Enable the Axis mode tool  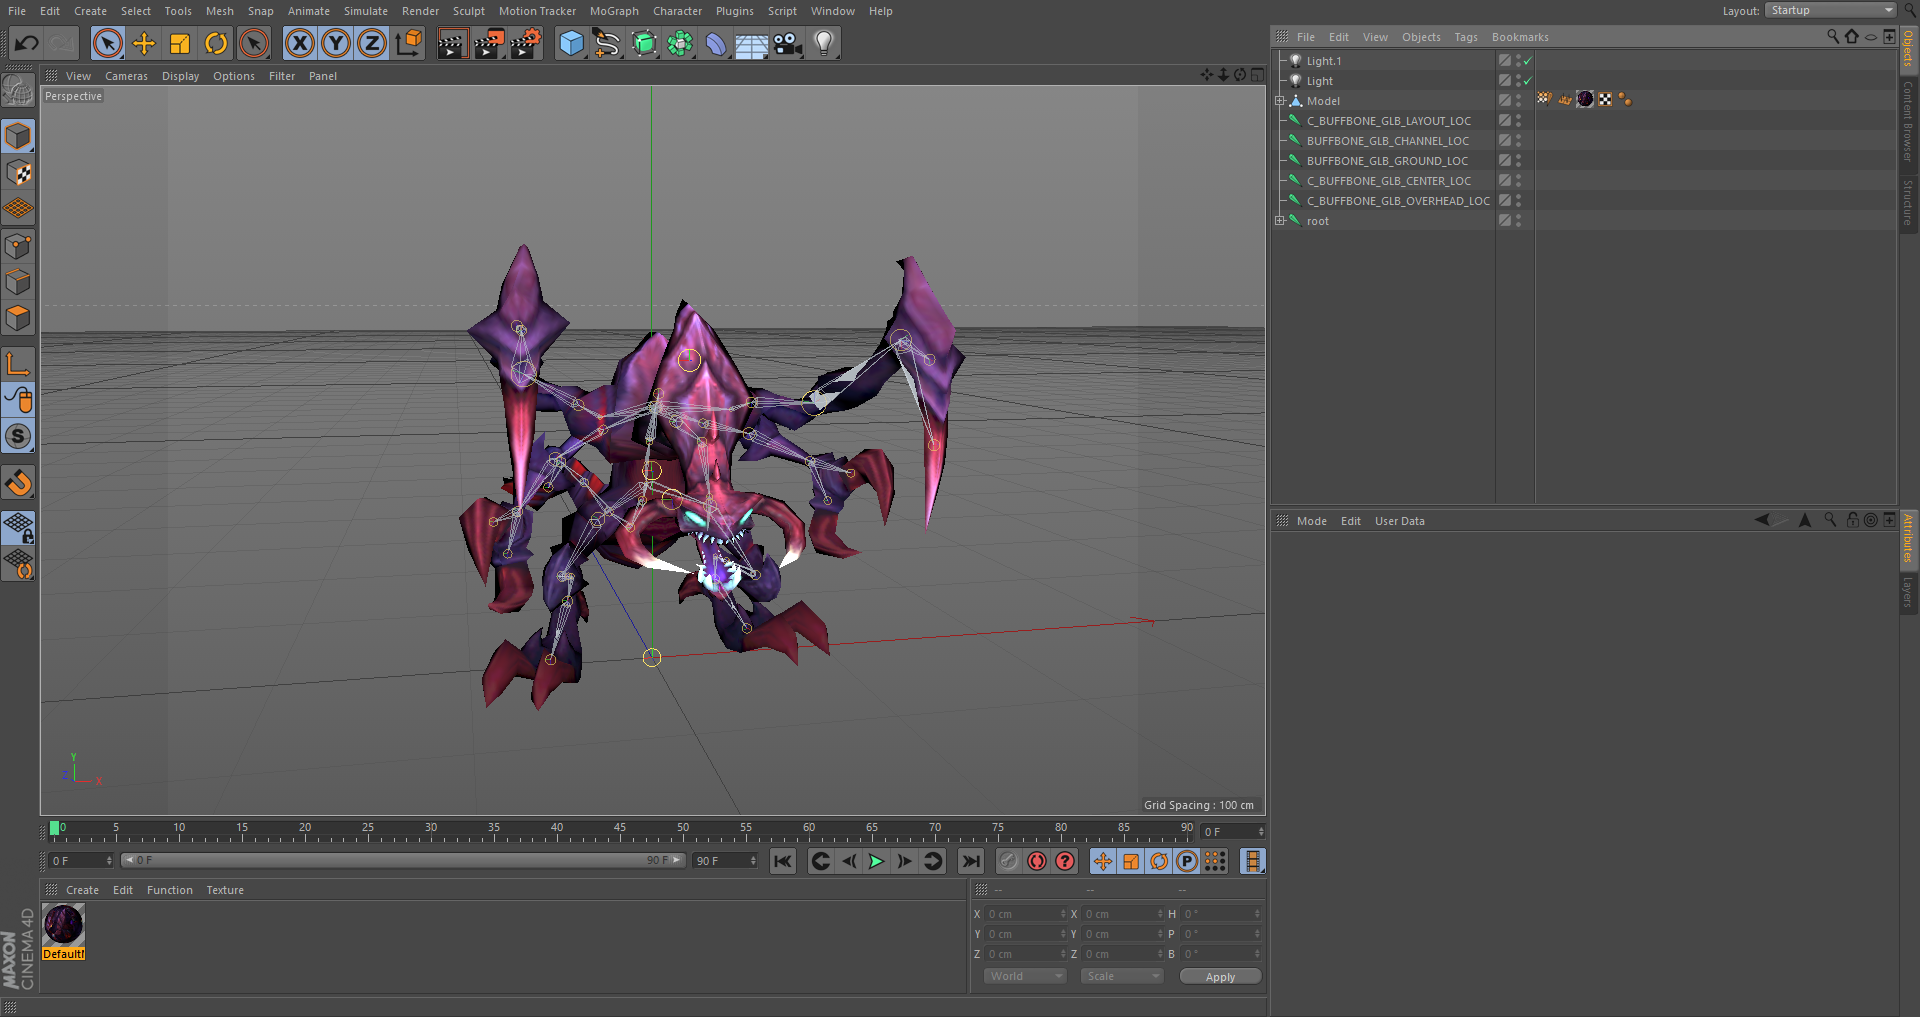click(18, 364)
